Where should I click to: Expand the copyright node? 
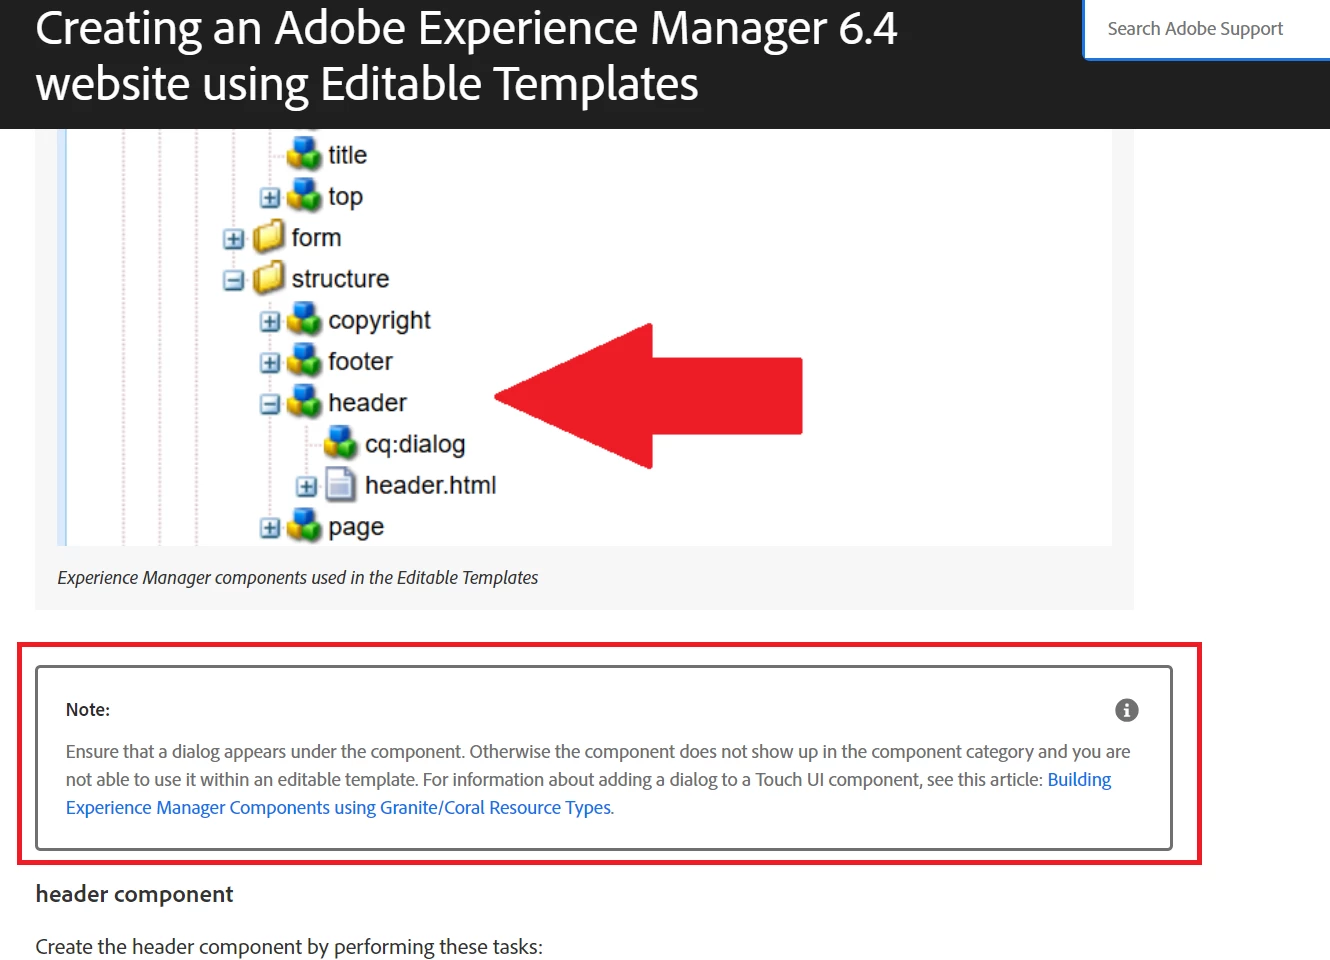[270, 322]
